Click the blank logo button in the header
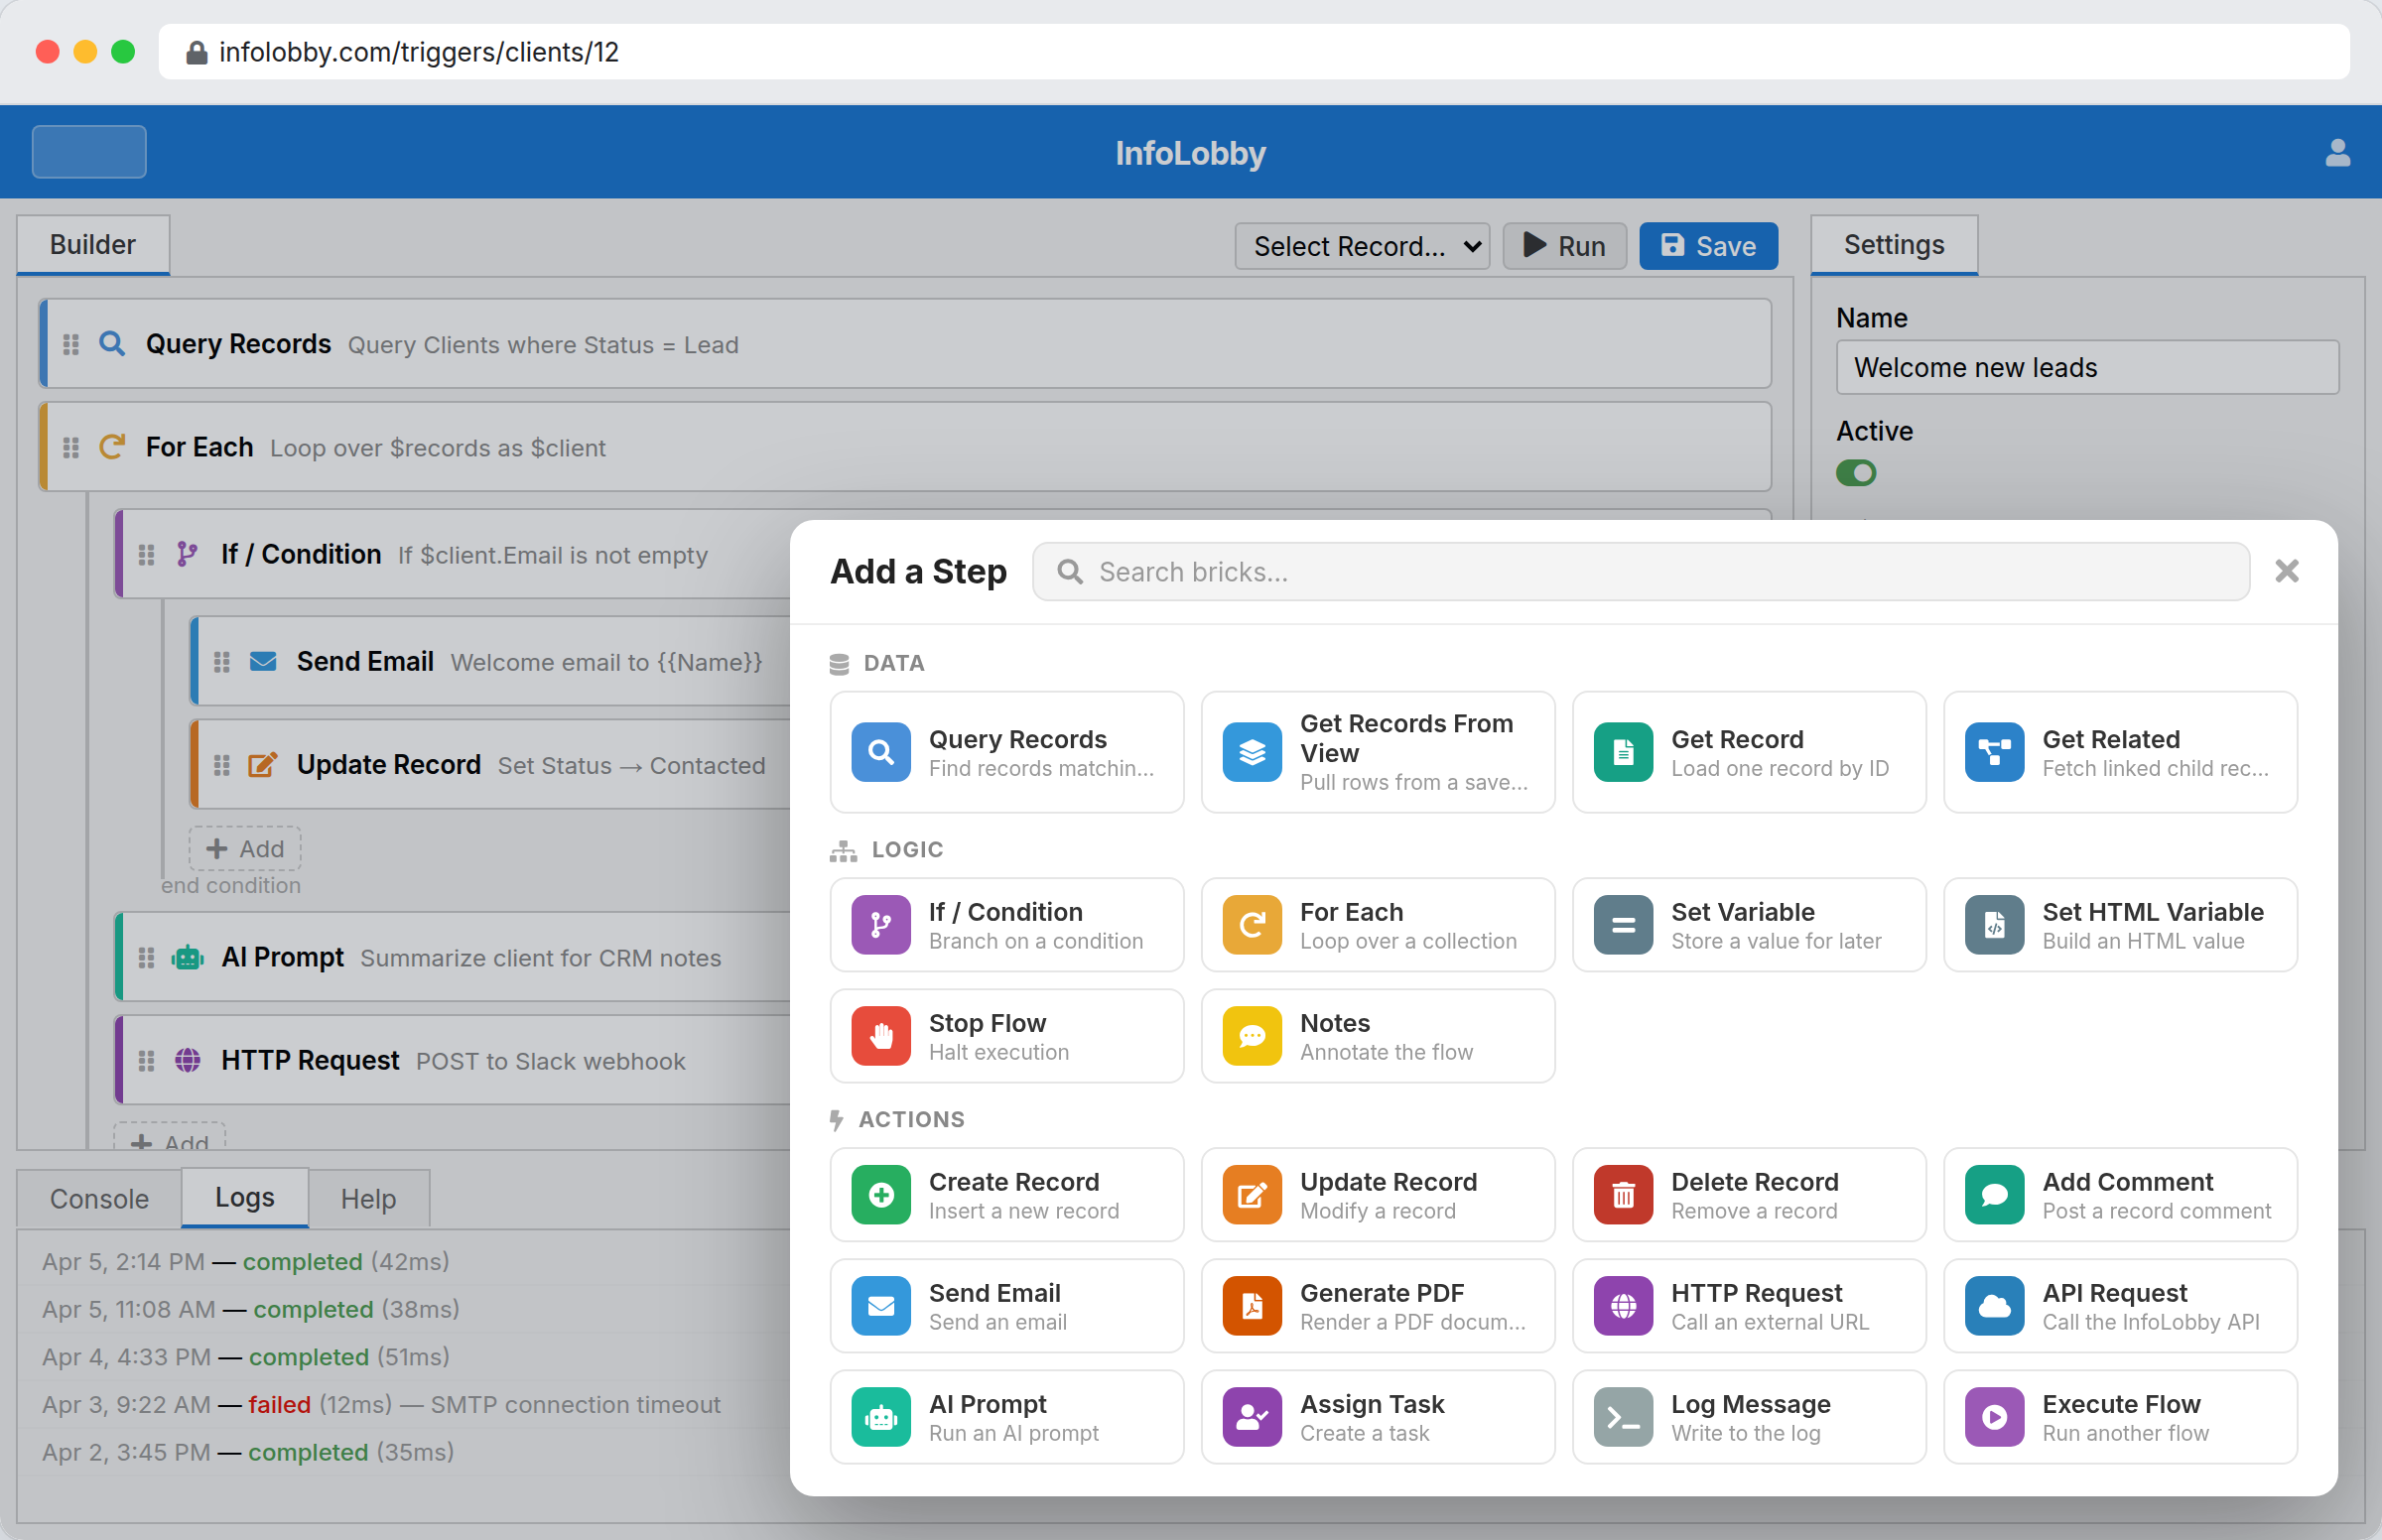 pyautogui.click(x=89, y=152)
